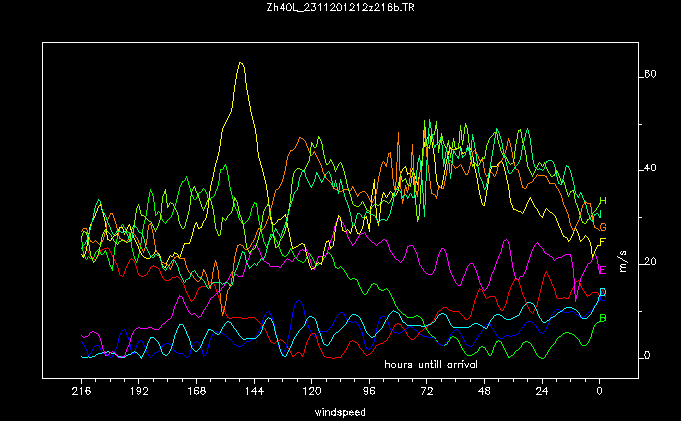681x421 pixels.
Task: Select the 144 hour tick label
Action: [254, 393]
